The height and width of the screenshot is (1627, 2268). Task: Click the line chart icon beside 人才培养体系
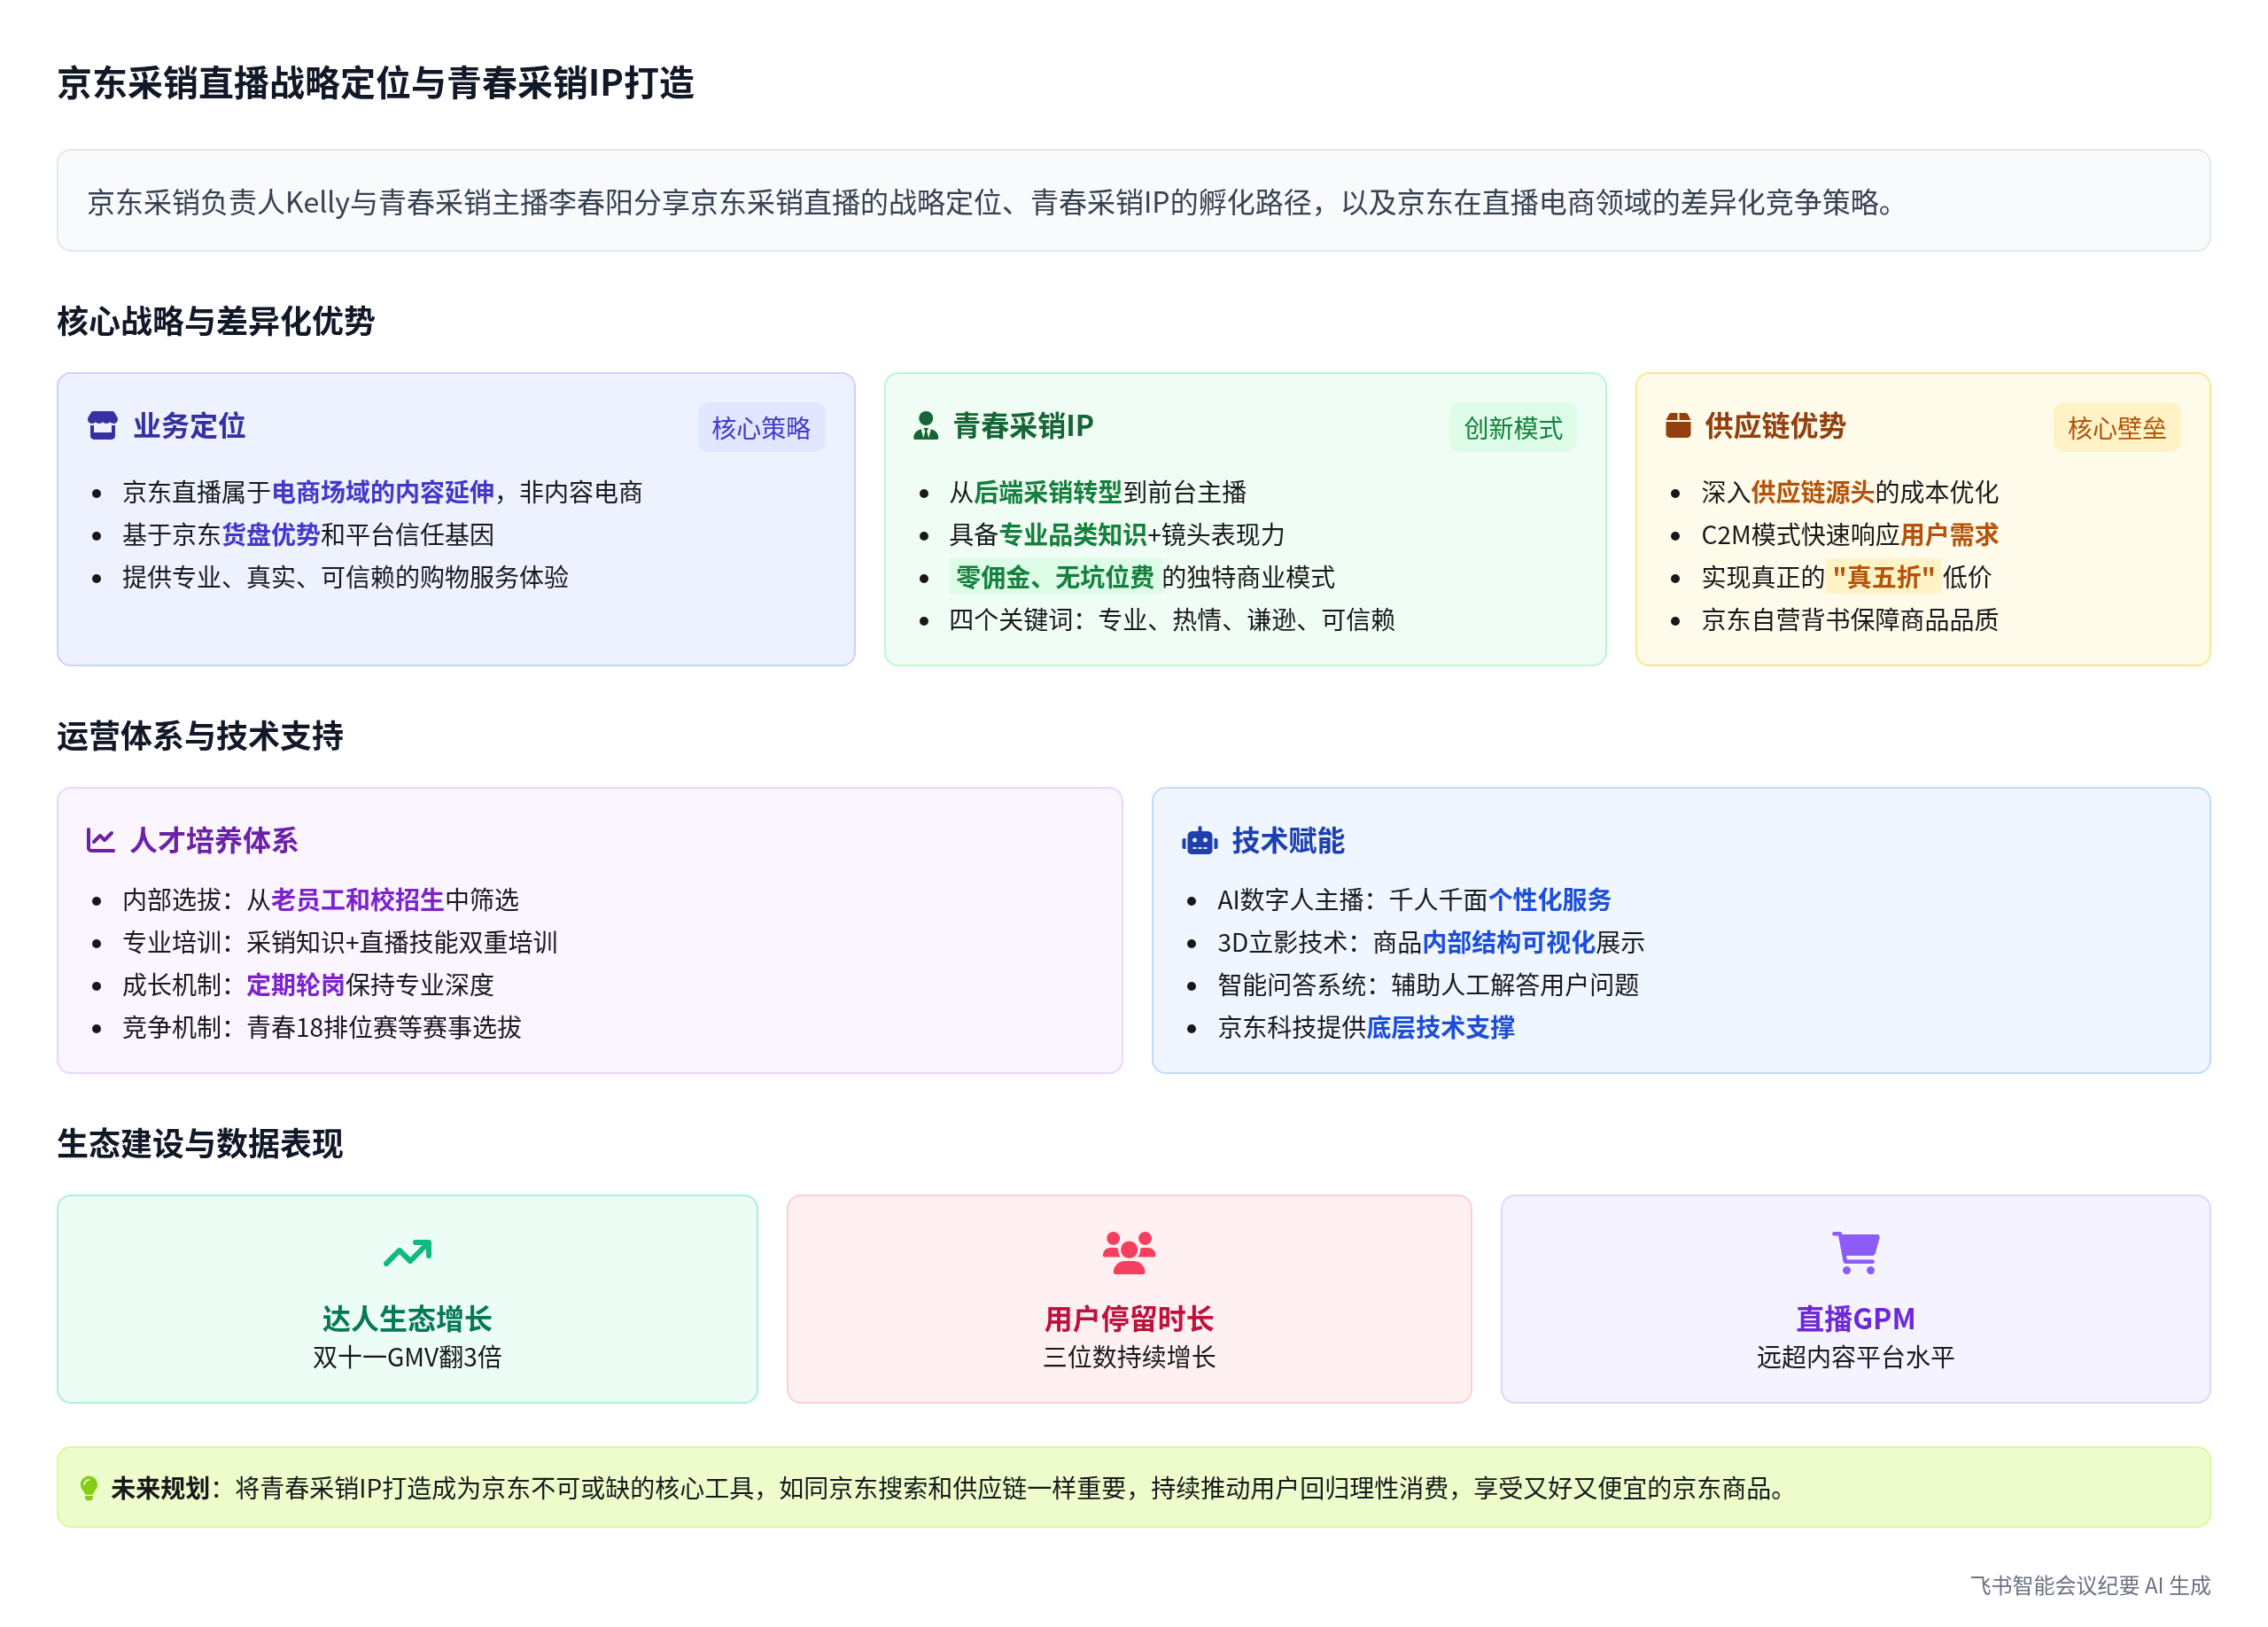[x=100, y=840]
